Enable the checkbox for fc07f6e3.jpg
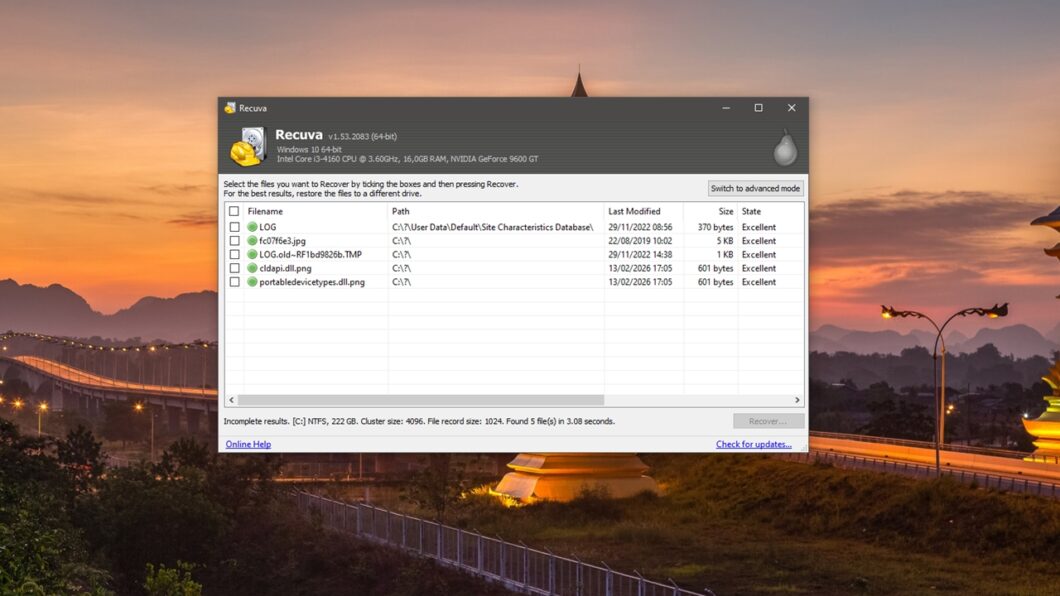Image resolution: width=1060 pixels, height=596 pixels. (234, 241)
